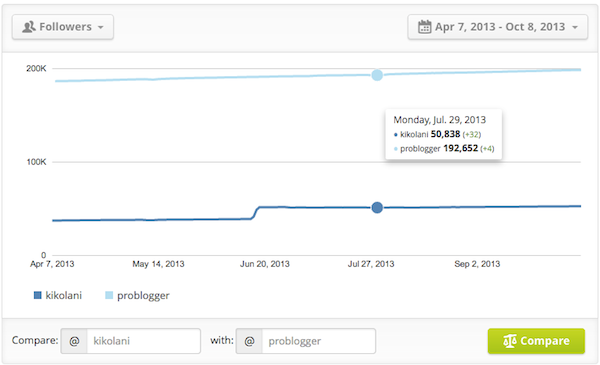Viewport: 600px width, 365px height.
Task: Click the light blue problogger legend swatch
Action: [109, 295]
